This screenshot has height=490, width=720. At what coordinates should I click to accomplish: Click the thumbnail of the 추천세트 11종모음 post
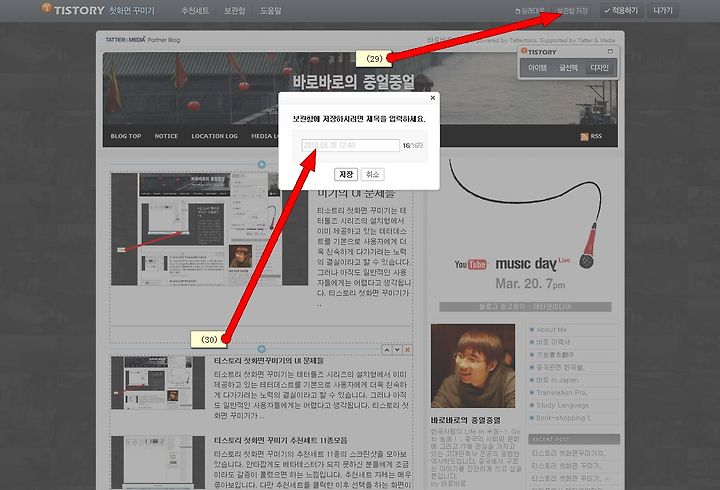(158, 462)
